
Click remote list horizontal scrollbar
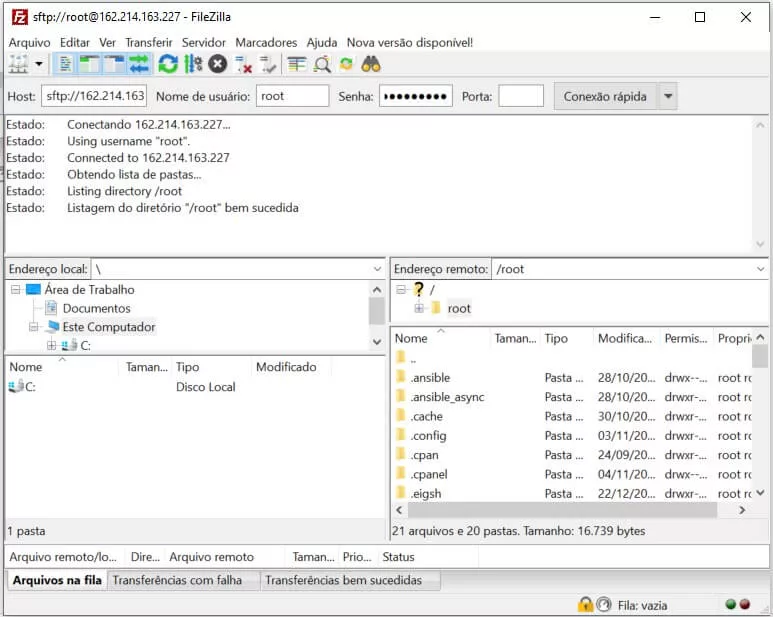[x=562, y=510]
